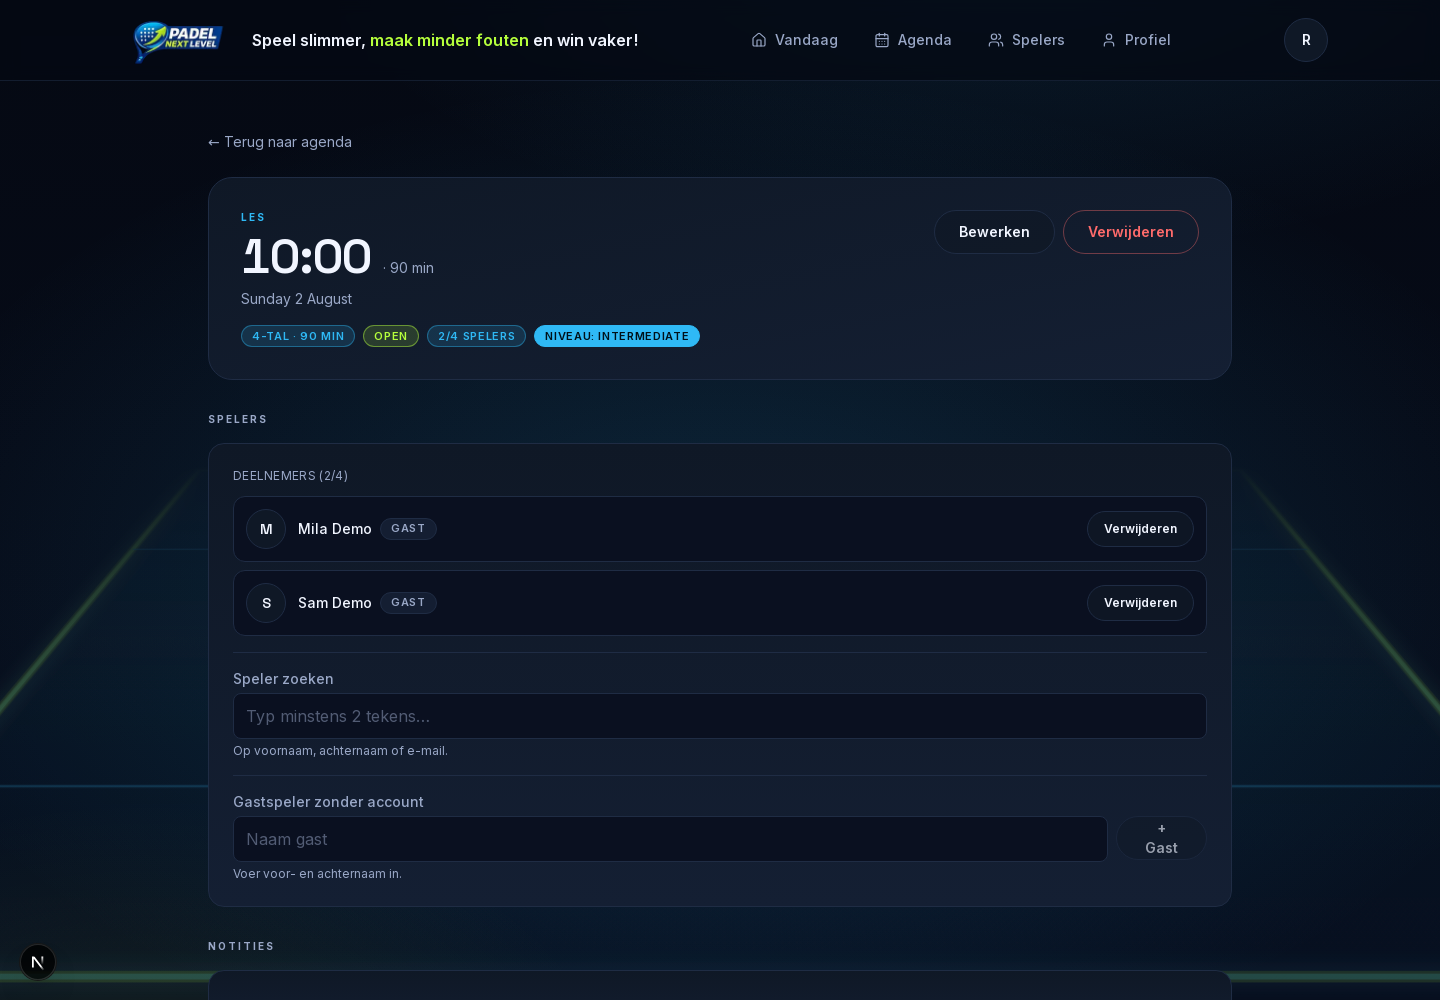
Task: Click the DEELNEMERS (2/4) label
Action: (x=290, y=476)
